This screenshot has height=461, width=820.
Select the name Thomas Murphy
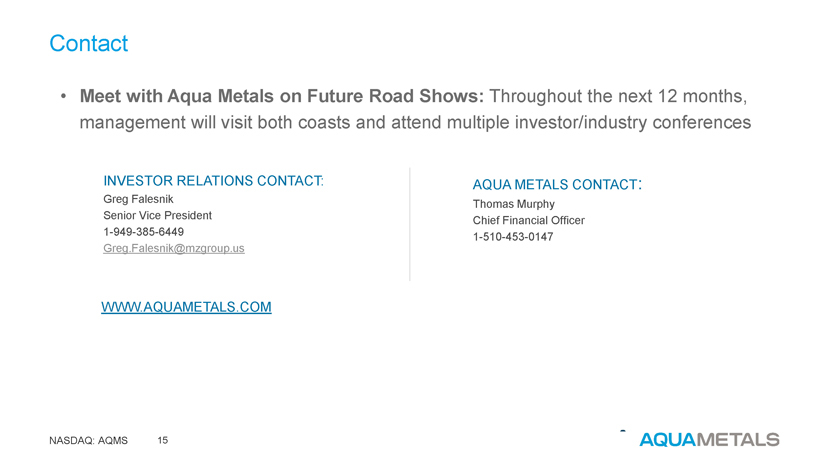(513, 204)
